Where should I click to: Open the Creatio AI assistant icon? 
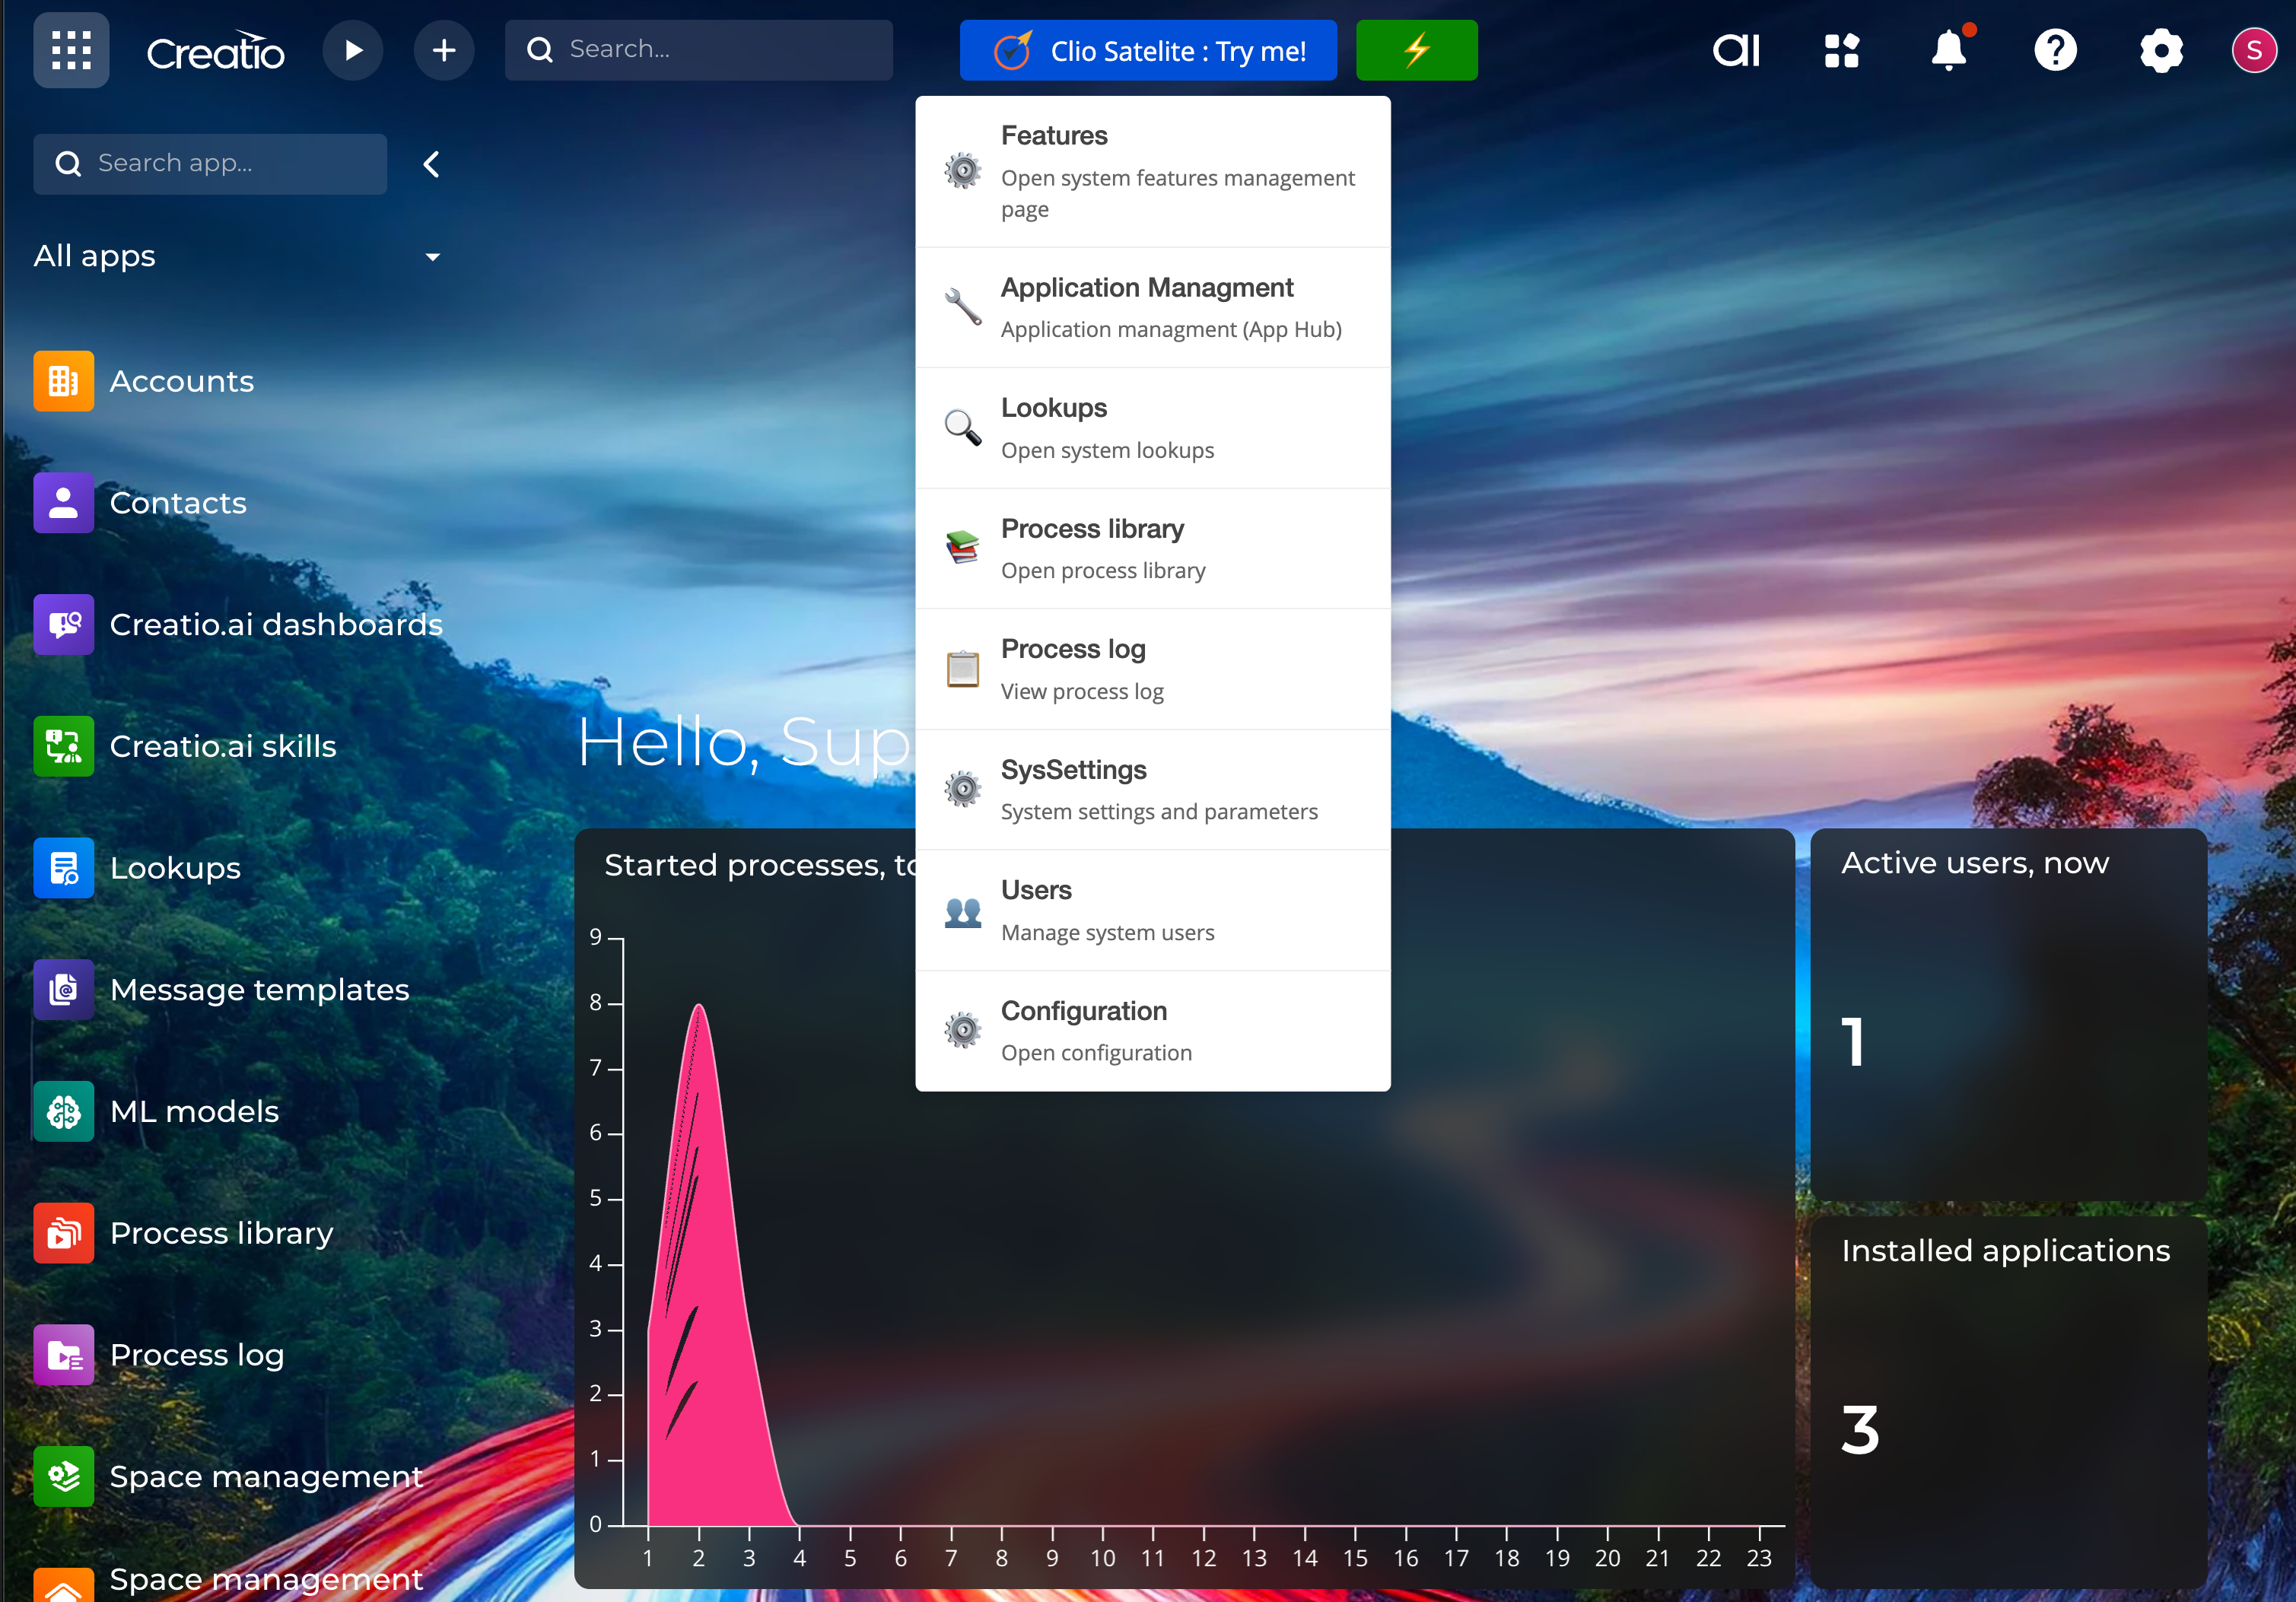click(1737, 50)
